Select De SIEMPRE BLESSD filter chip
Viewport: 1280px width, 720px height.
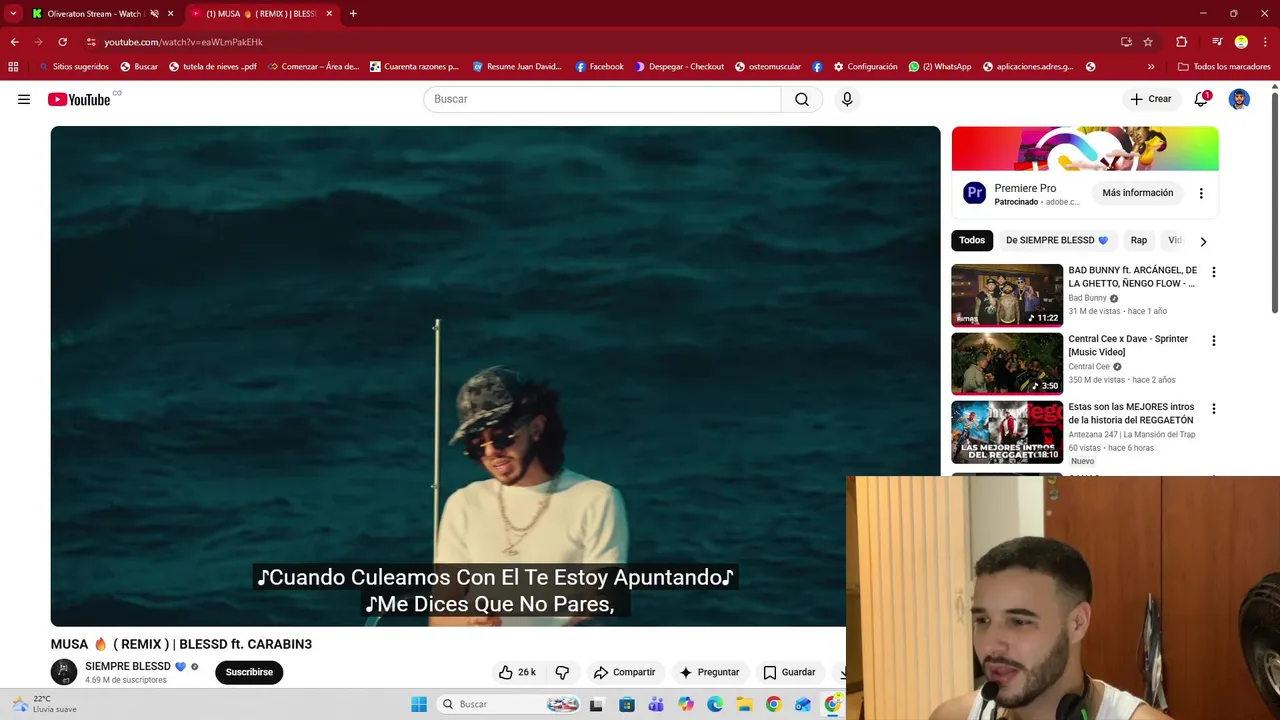[x=1057, y=240]
